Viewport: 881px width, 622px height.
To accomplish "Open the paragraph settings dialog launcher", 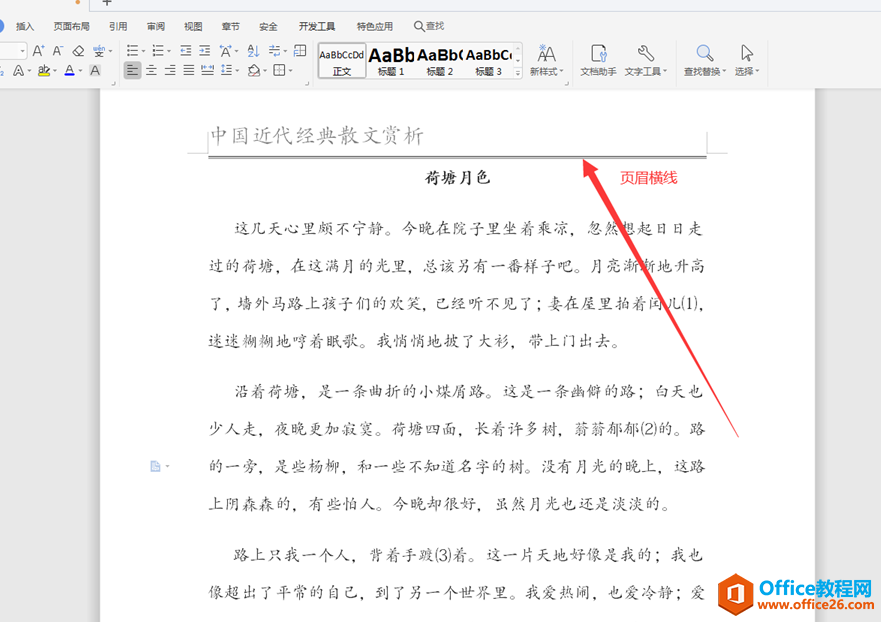I will (x=307, y=84).
